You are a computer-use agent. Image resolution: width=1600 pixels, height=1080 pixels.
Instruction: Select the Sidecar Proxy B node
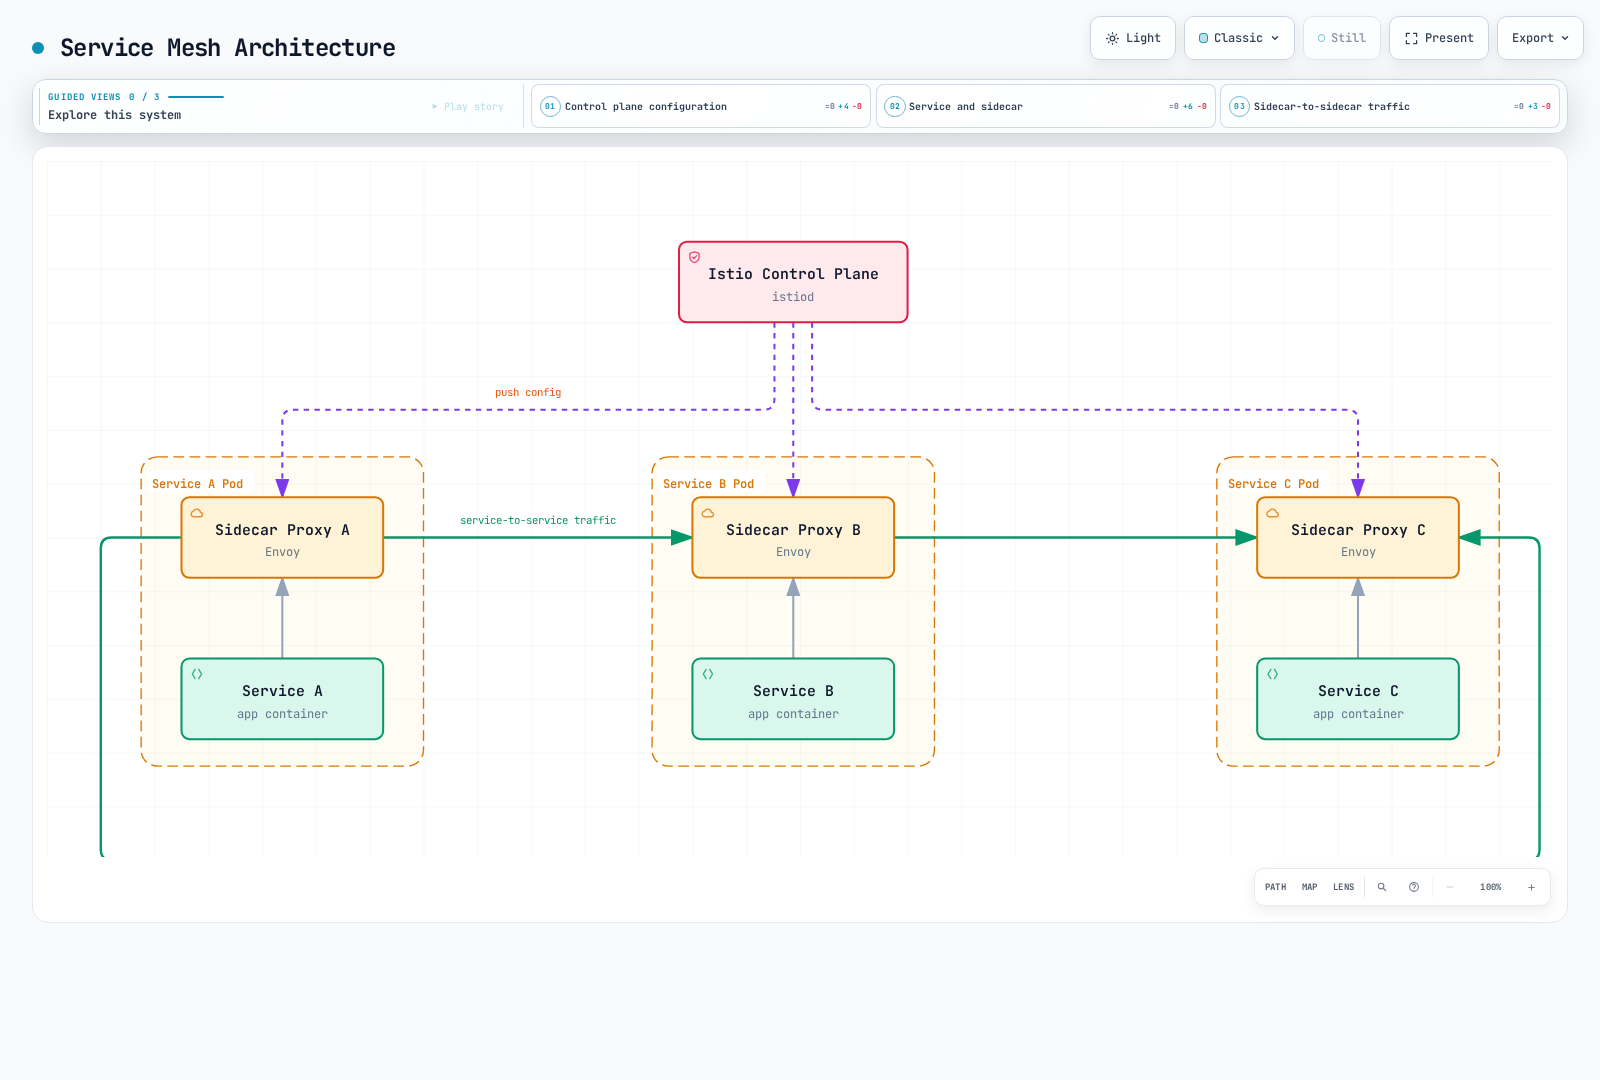tap(793, 538)
